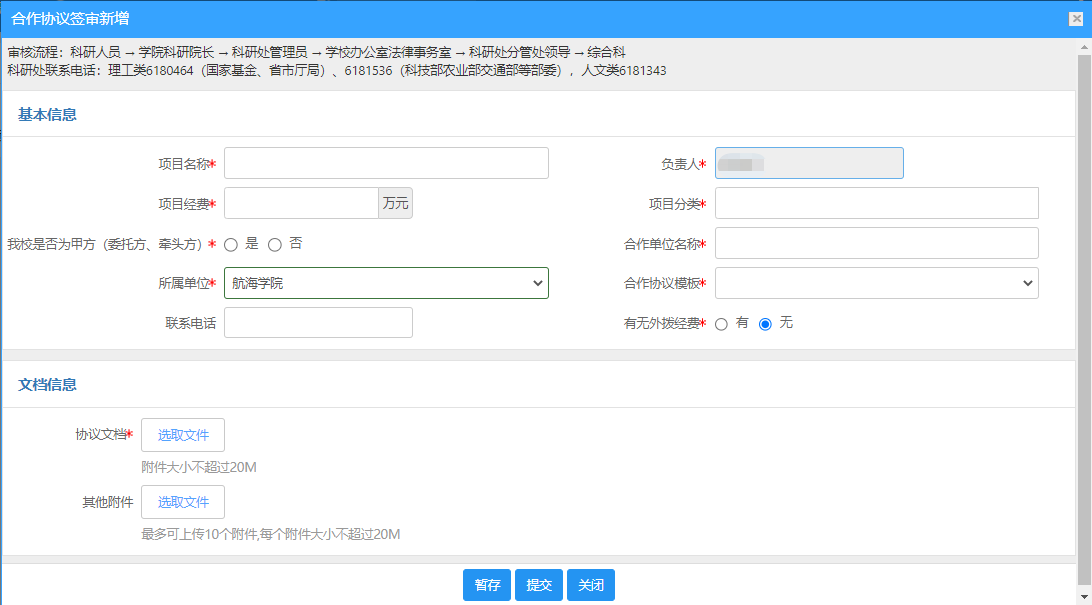Select 否 radio for 我校是否为甲方
Image resolution: width=1092 pixels, height=605 pixels.
coord(275,245)
